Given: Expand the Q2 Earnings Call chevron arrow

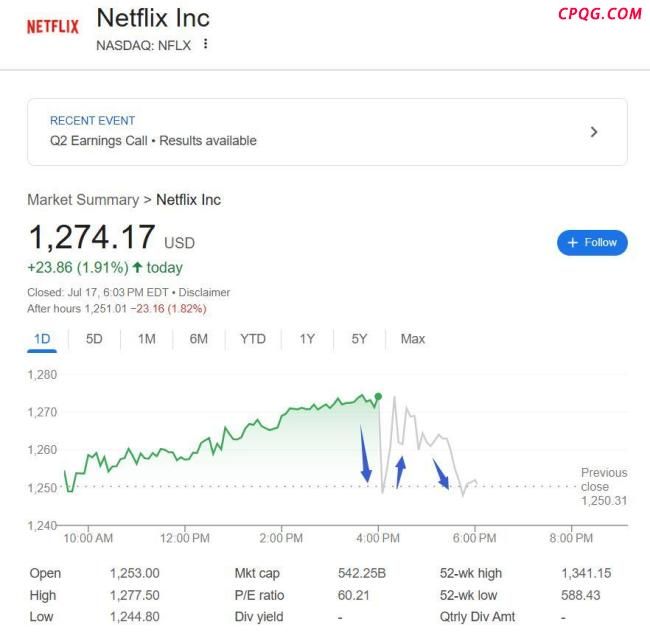Looking at the screenshot, I should [594, 132].
